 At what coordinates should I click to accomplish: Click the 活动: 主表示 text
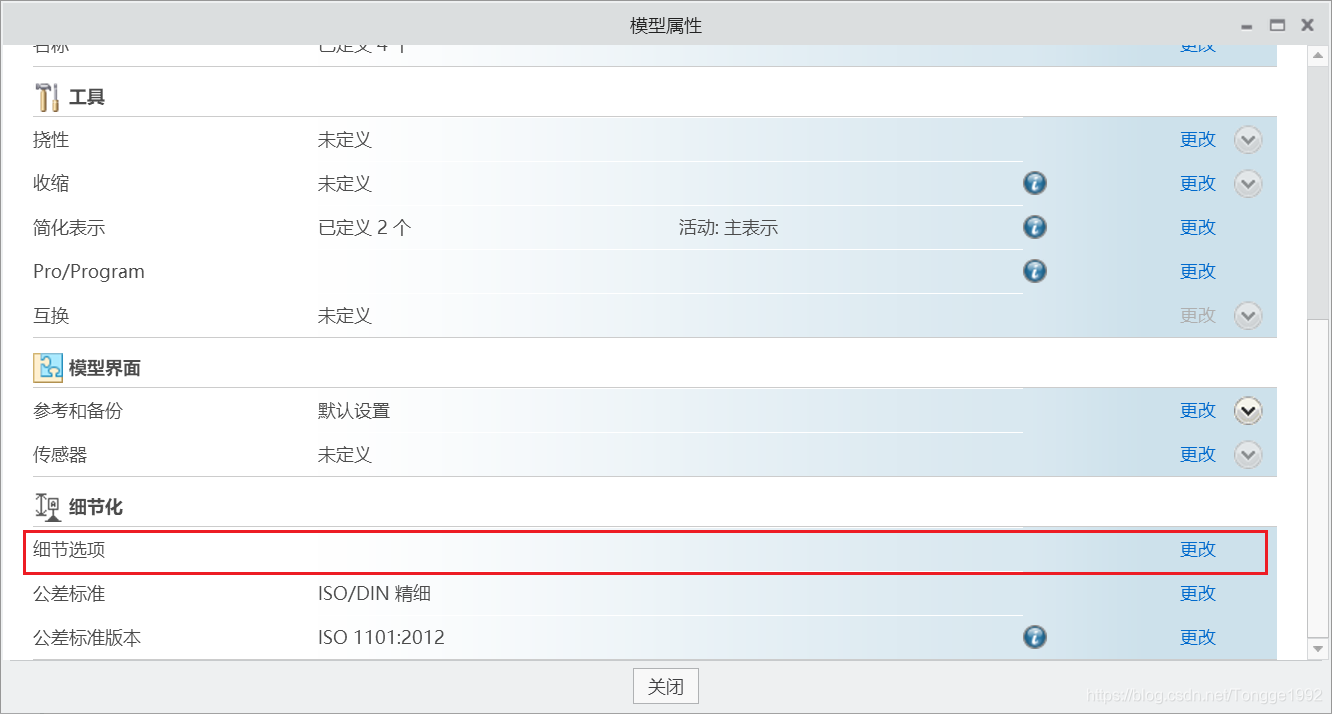click(728, 228)
